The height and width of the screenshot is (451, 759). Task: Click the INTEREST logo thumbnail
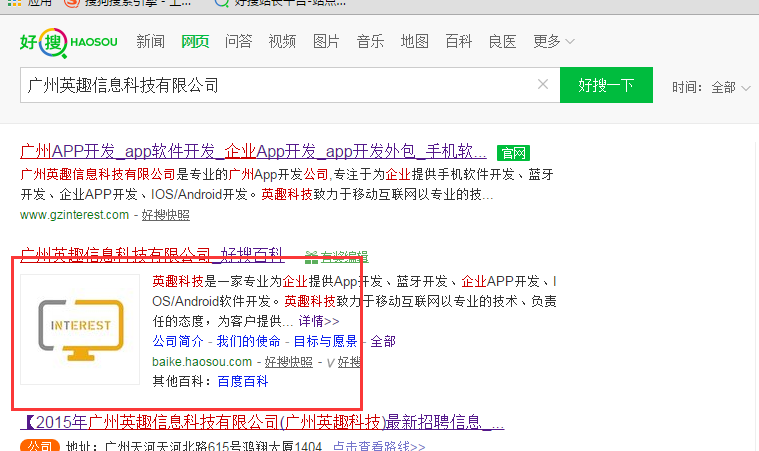(80, 330)
